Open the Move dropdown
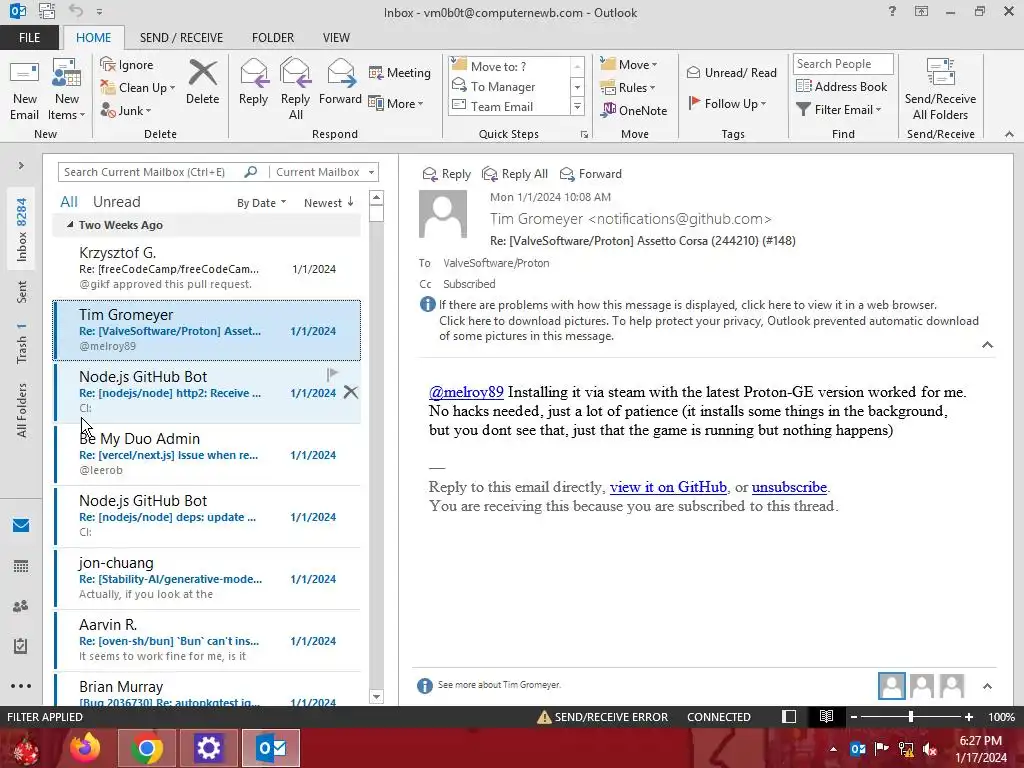 pyautogui.click(x=629, y=65)
